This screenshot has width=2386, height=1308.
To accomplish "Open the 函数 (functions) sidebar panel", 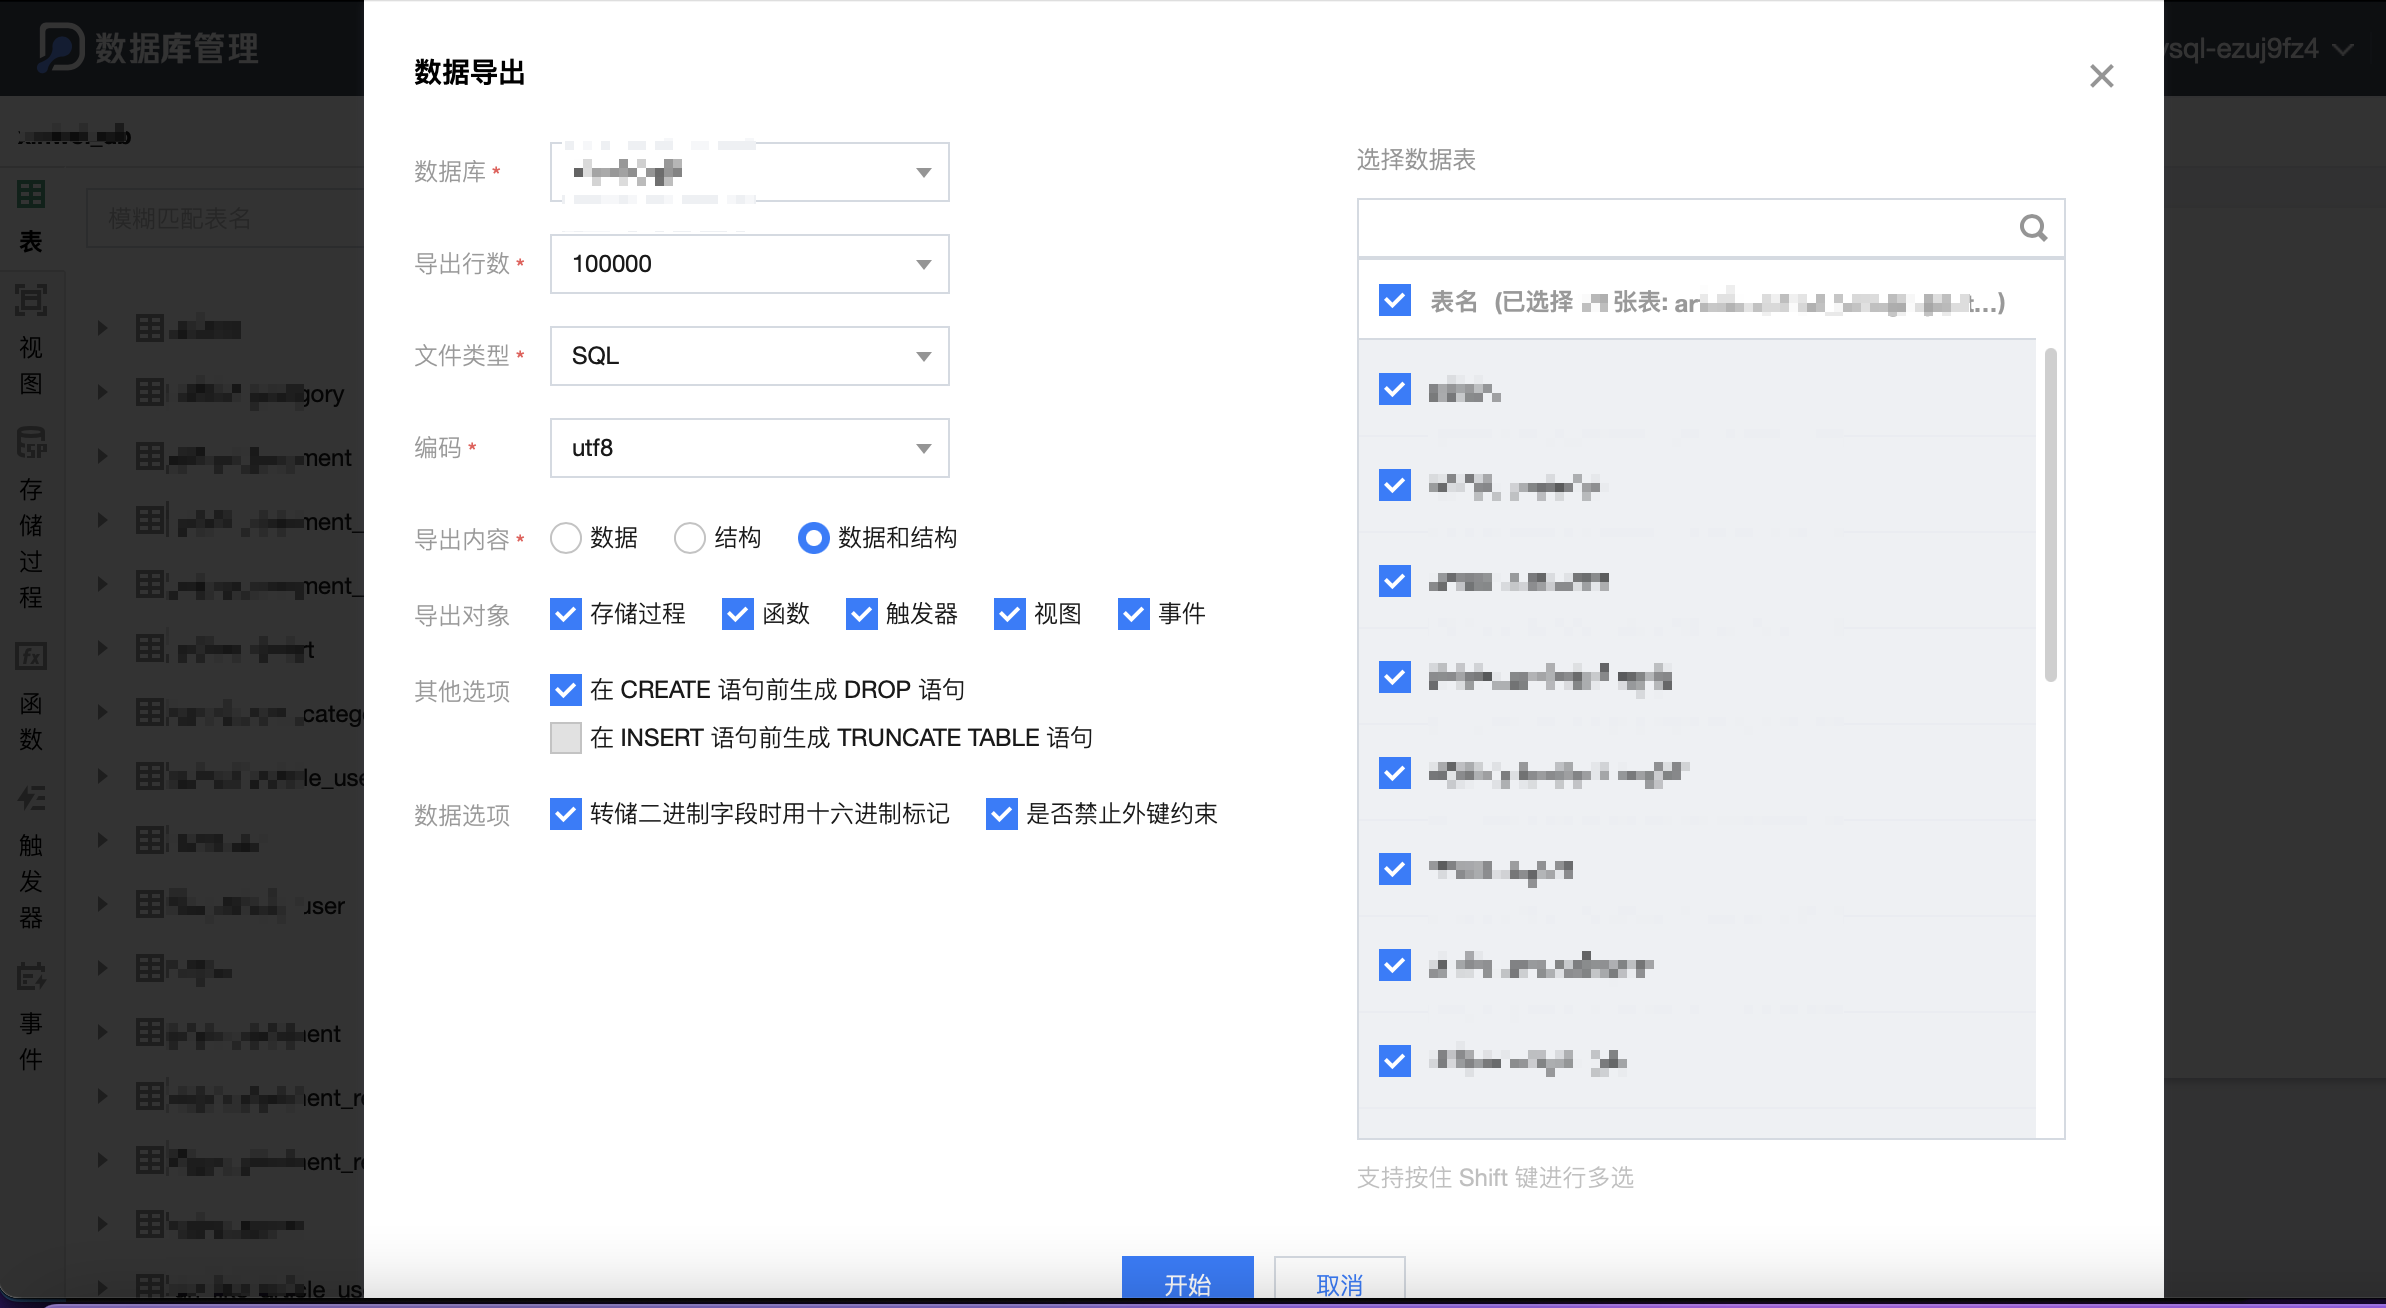I will tap(30, 657).
